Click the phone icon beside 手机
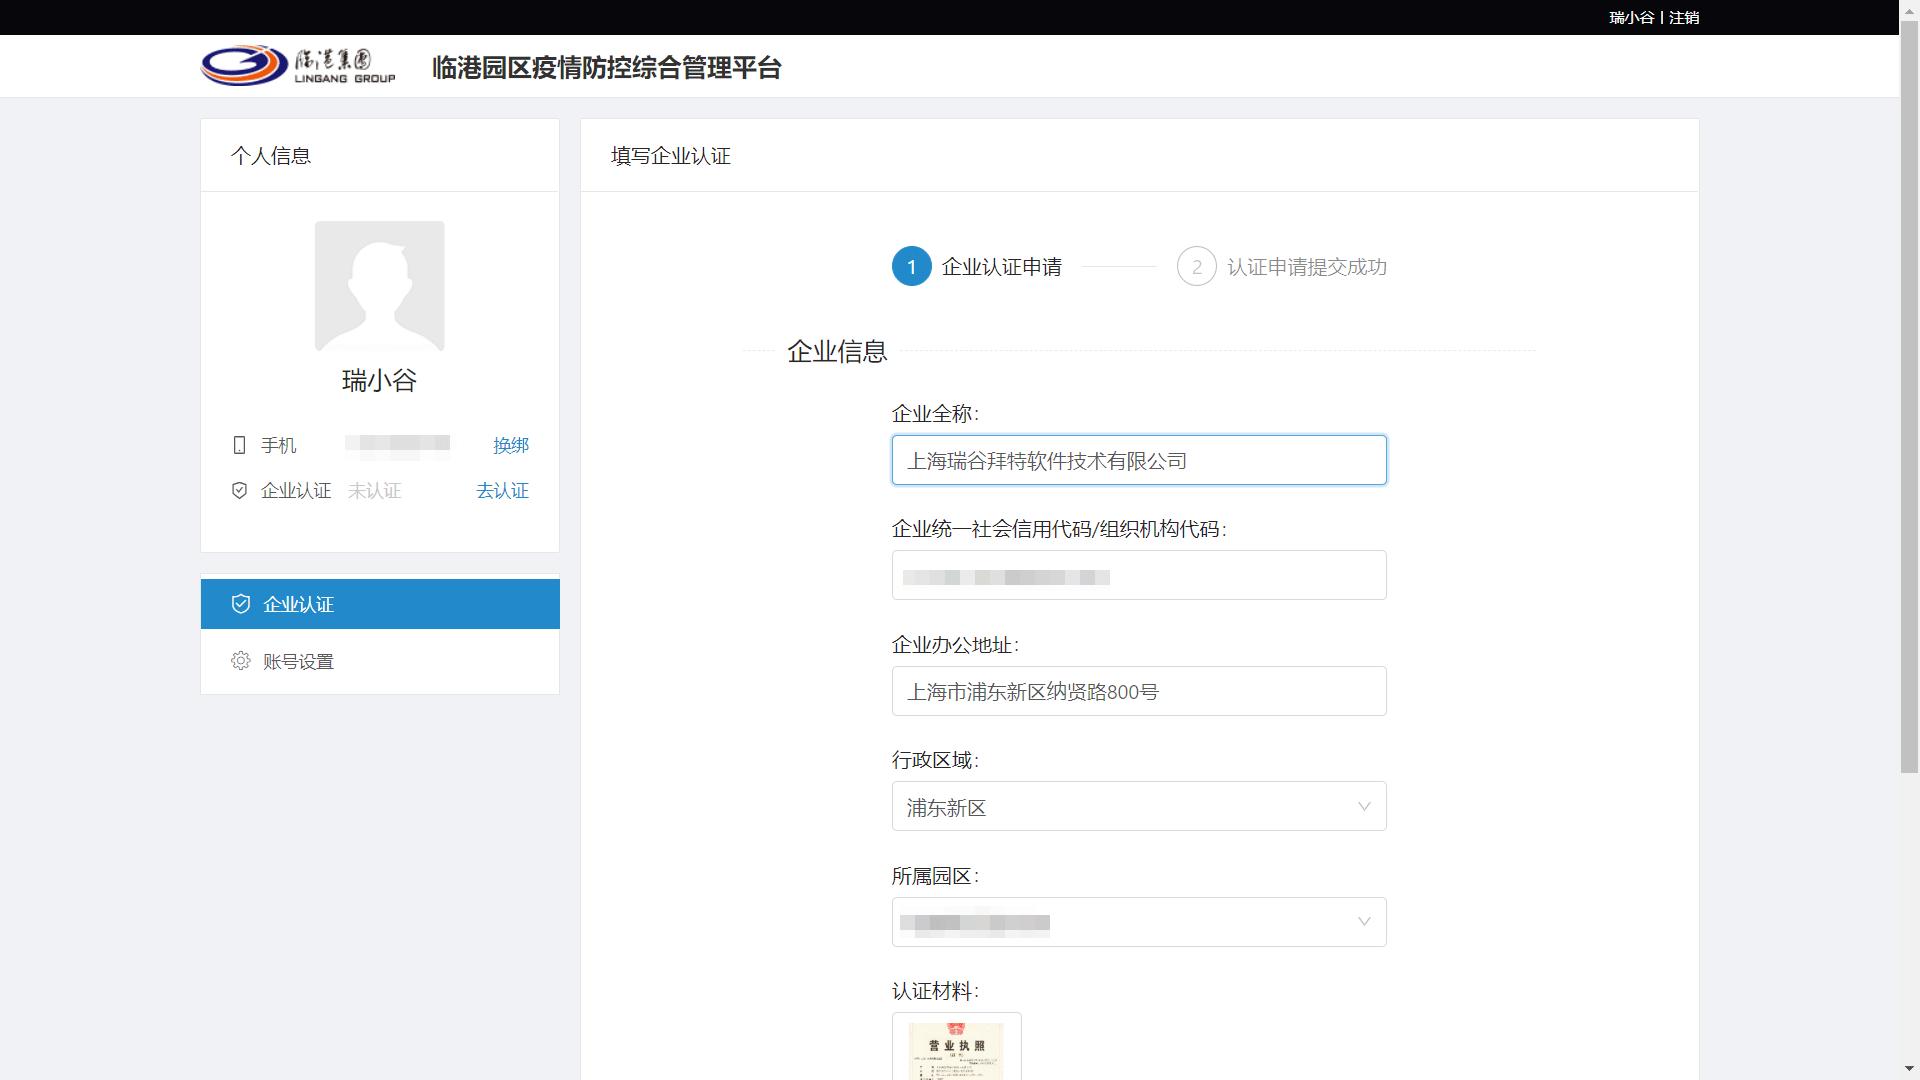 pyautogui.click(x=239, y=445)
